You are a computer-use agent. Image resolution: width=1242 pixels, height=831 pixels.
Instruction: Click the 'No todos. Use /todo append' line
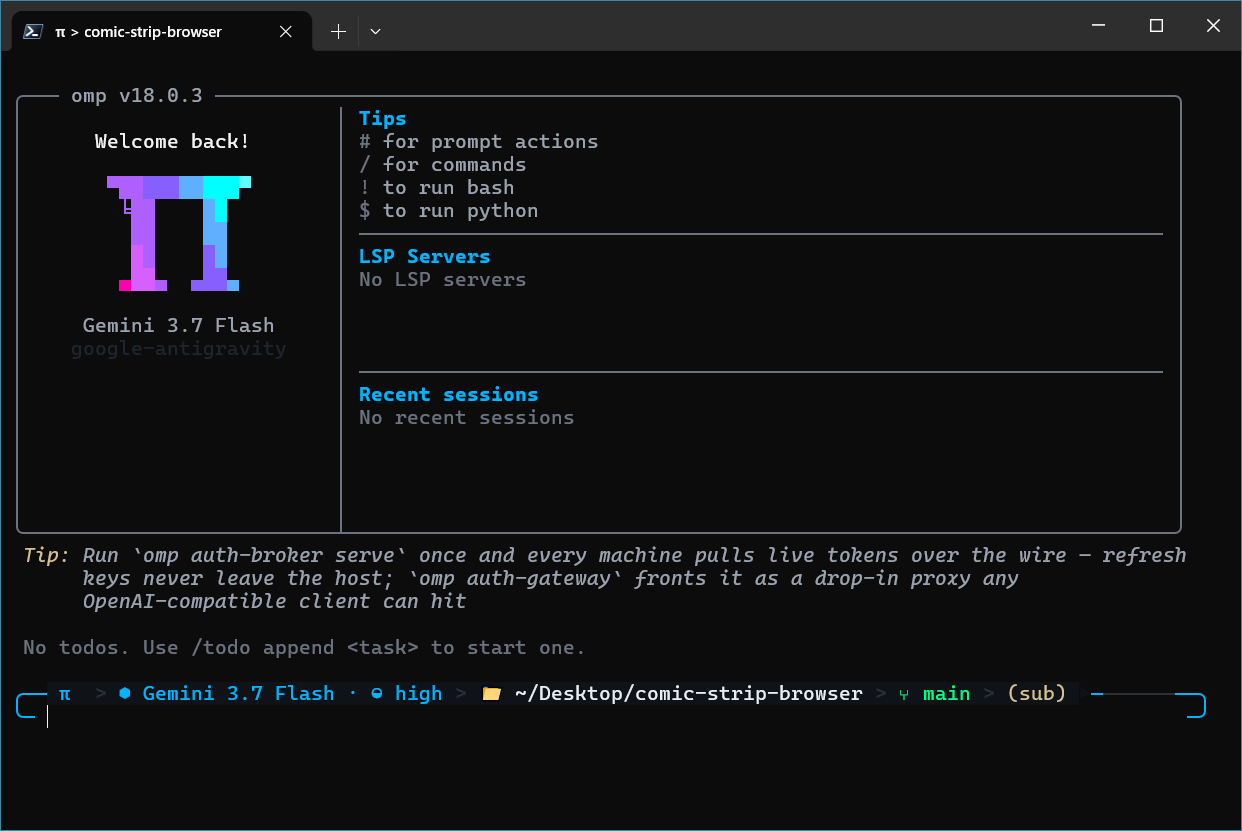pyautogui.click(x=305, y=647)
